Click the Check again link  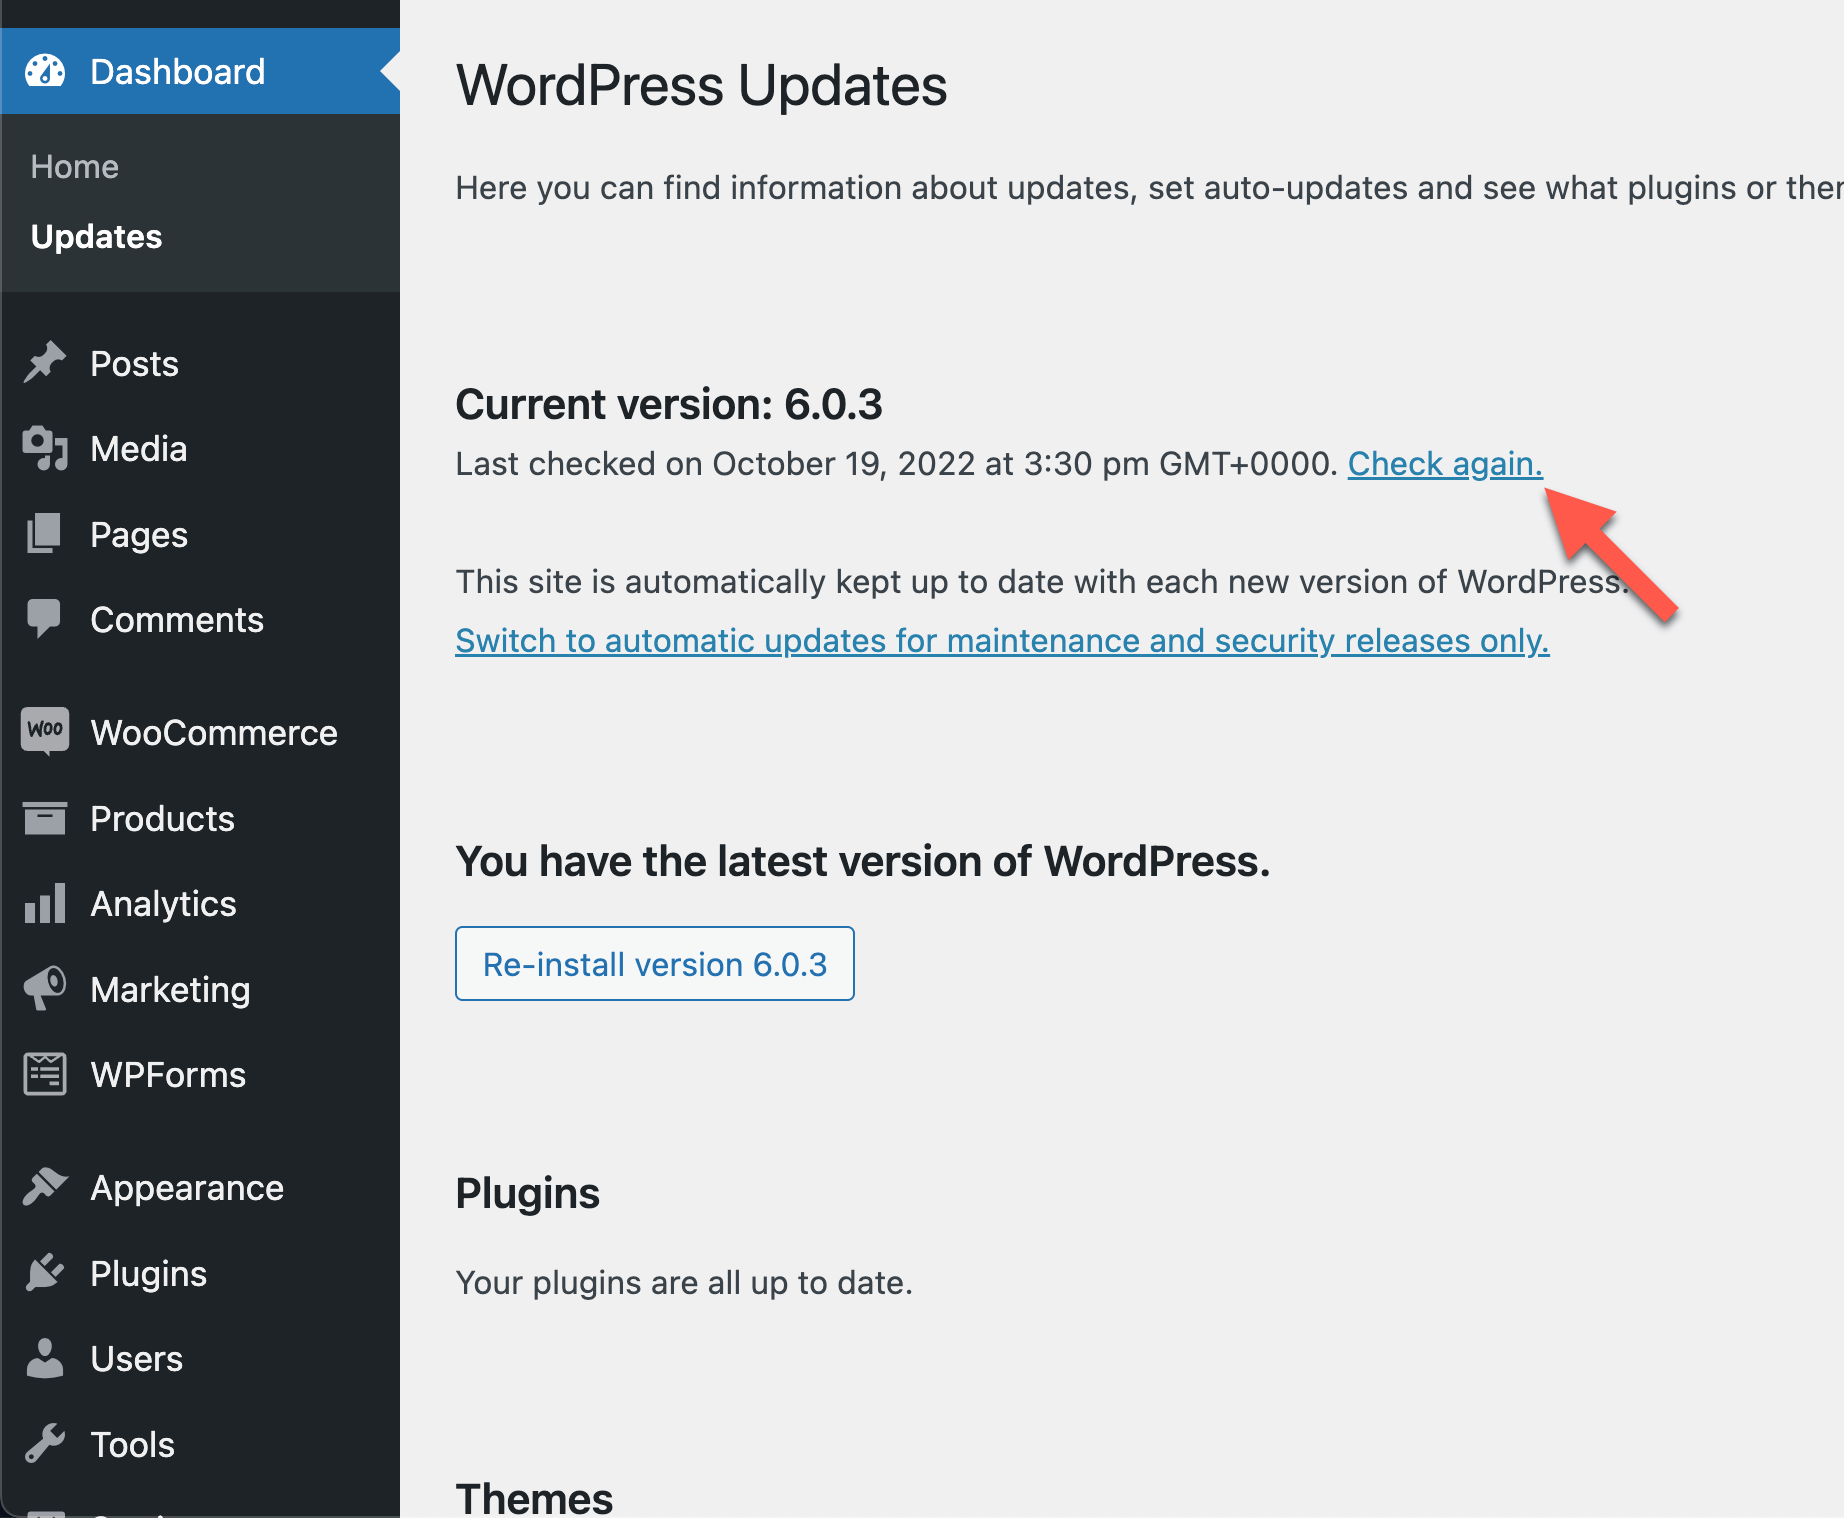1445,464
